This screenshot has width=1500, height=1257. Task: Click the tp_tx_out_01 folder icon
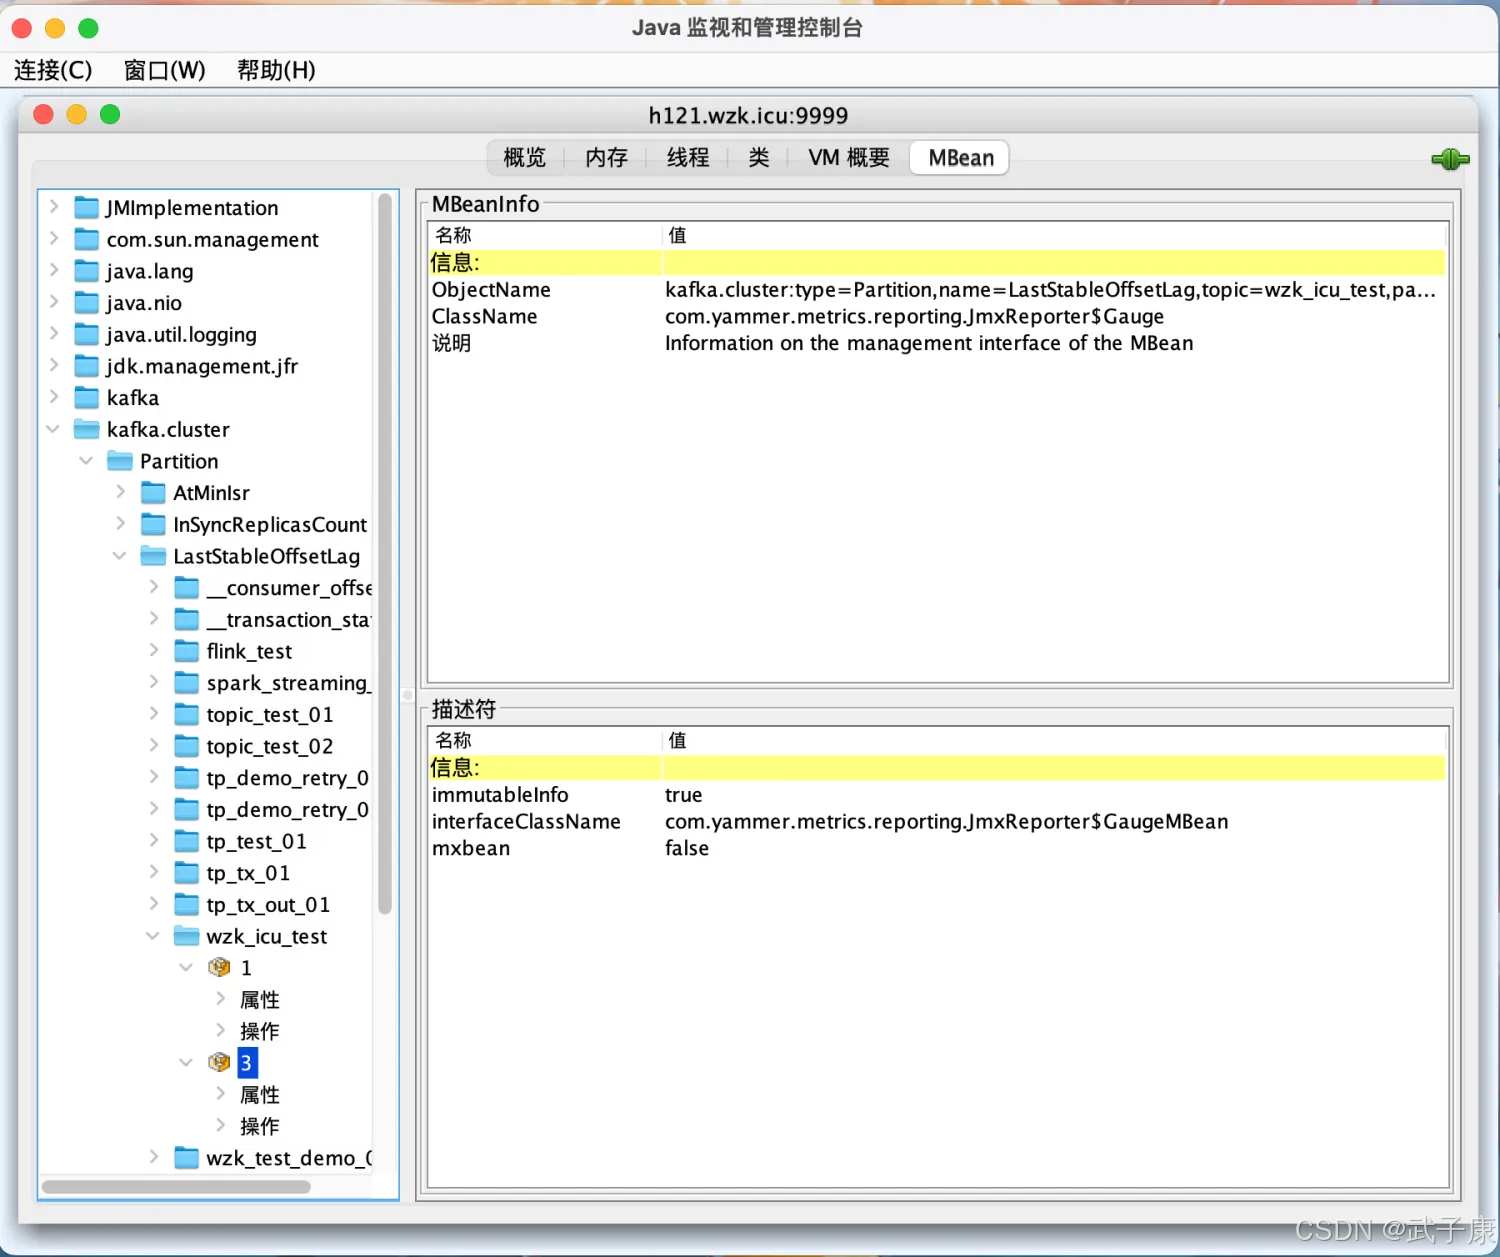[187, 905]
